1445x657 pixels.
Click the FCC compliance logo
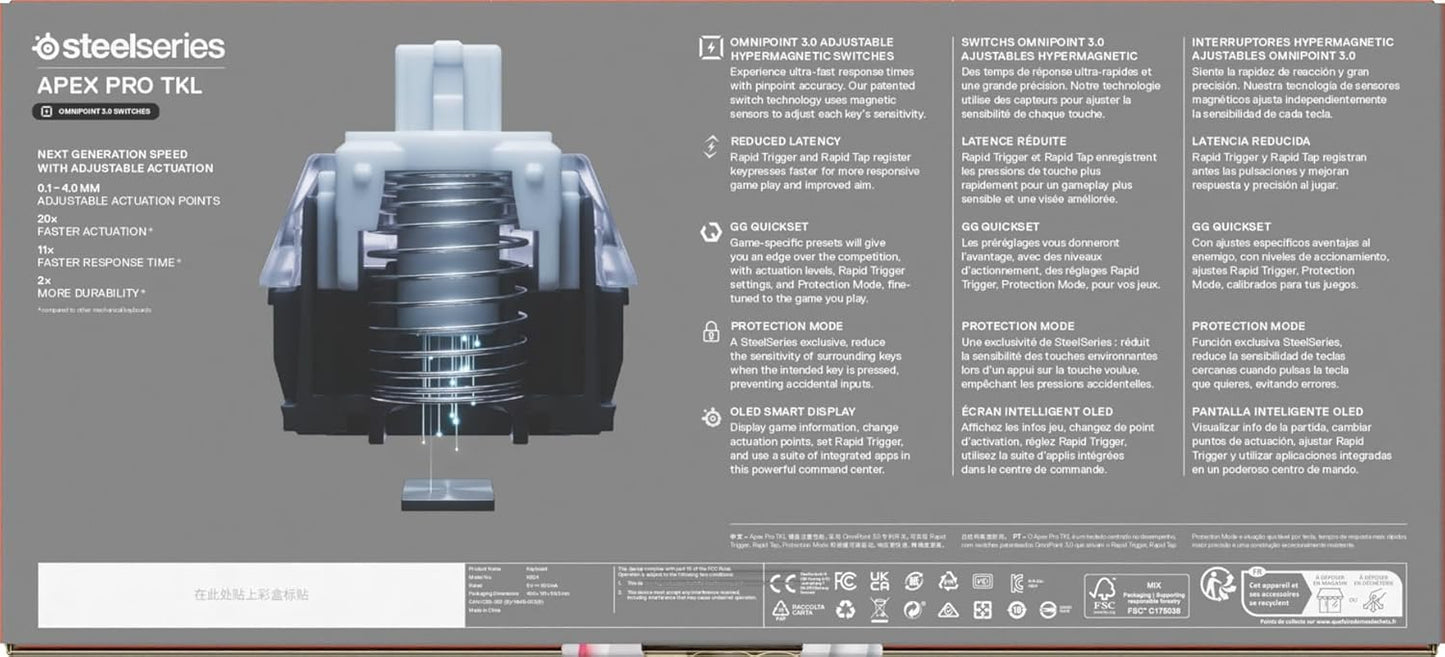[845, 581]
